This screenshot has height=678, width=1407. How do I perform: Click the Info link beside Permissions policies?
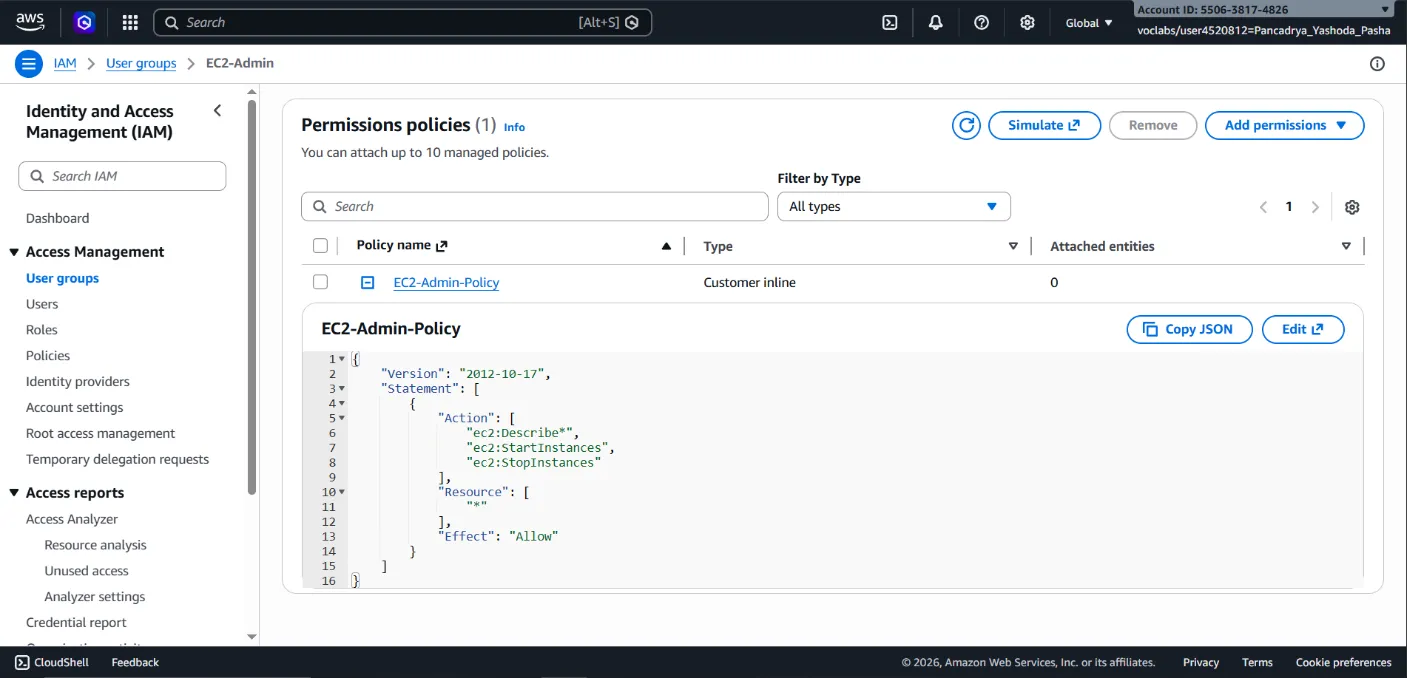point(514,127)
